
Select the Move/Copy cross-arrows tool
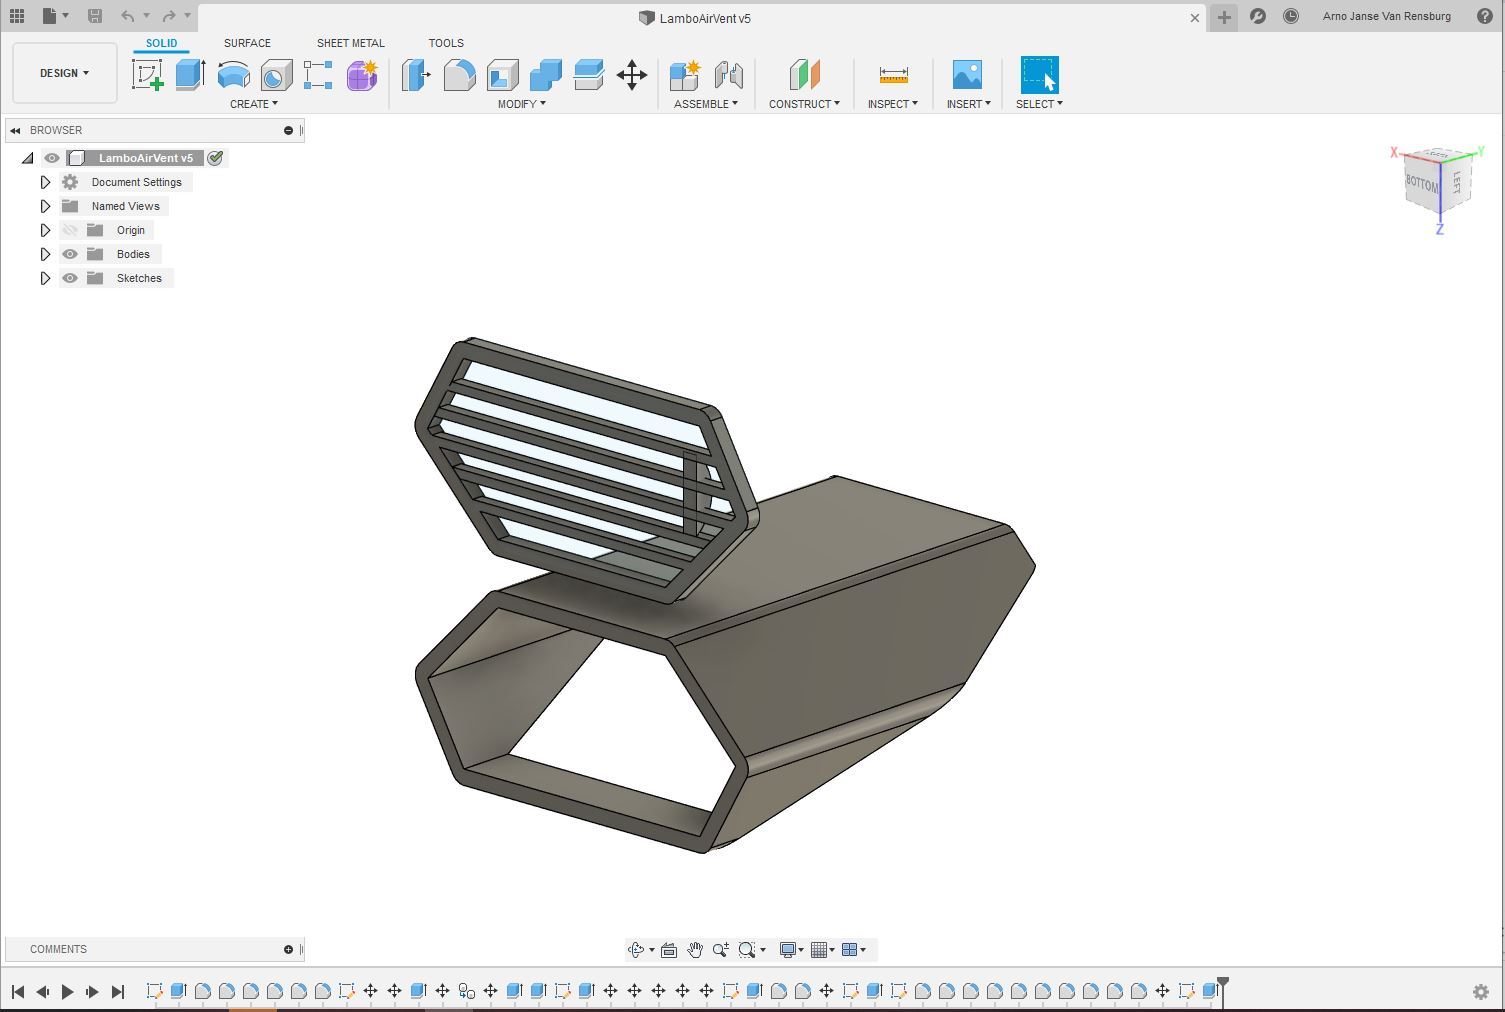point(632,75)
